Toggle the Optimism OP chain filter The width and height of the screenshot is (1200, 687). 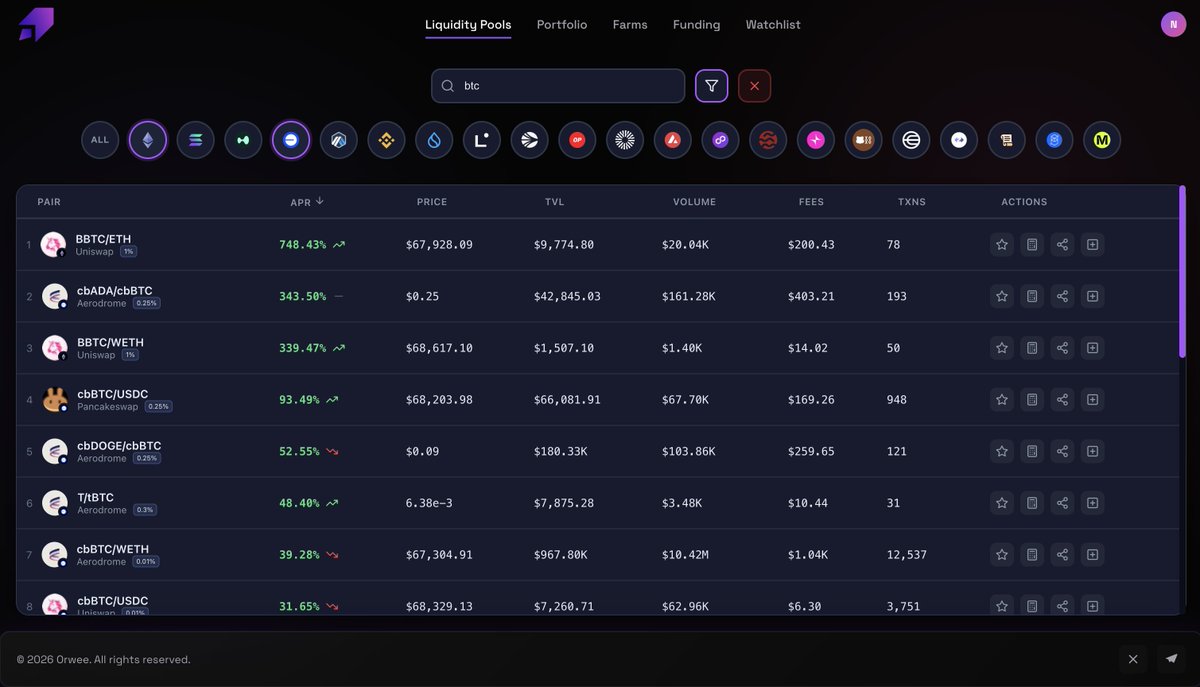coord(577,140)
